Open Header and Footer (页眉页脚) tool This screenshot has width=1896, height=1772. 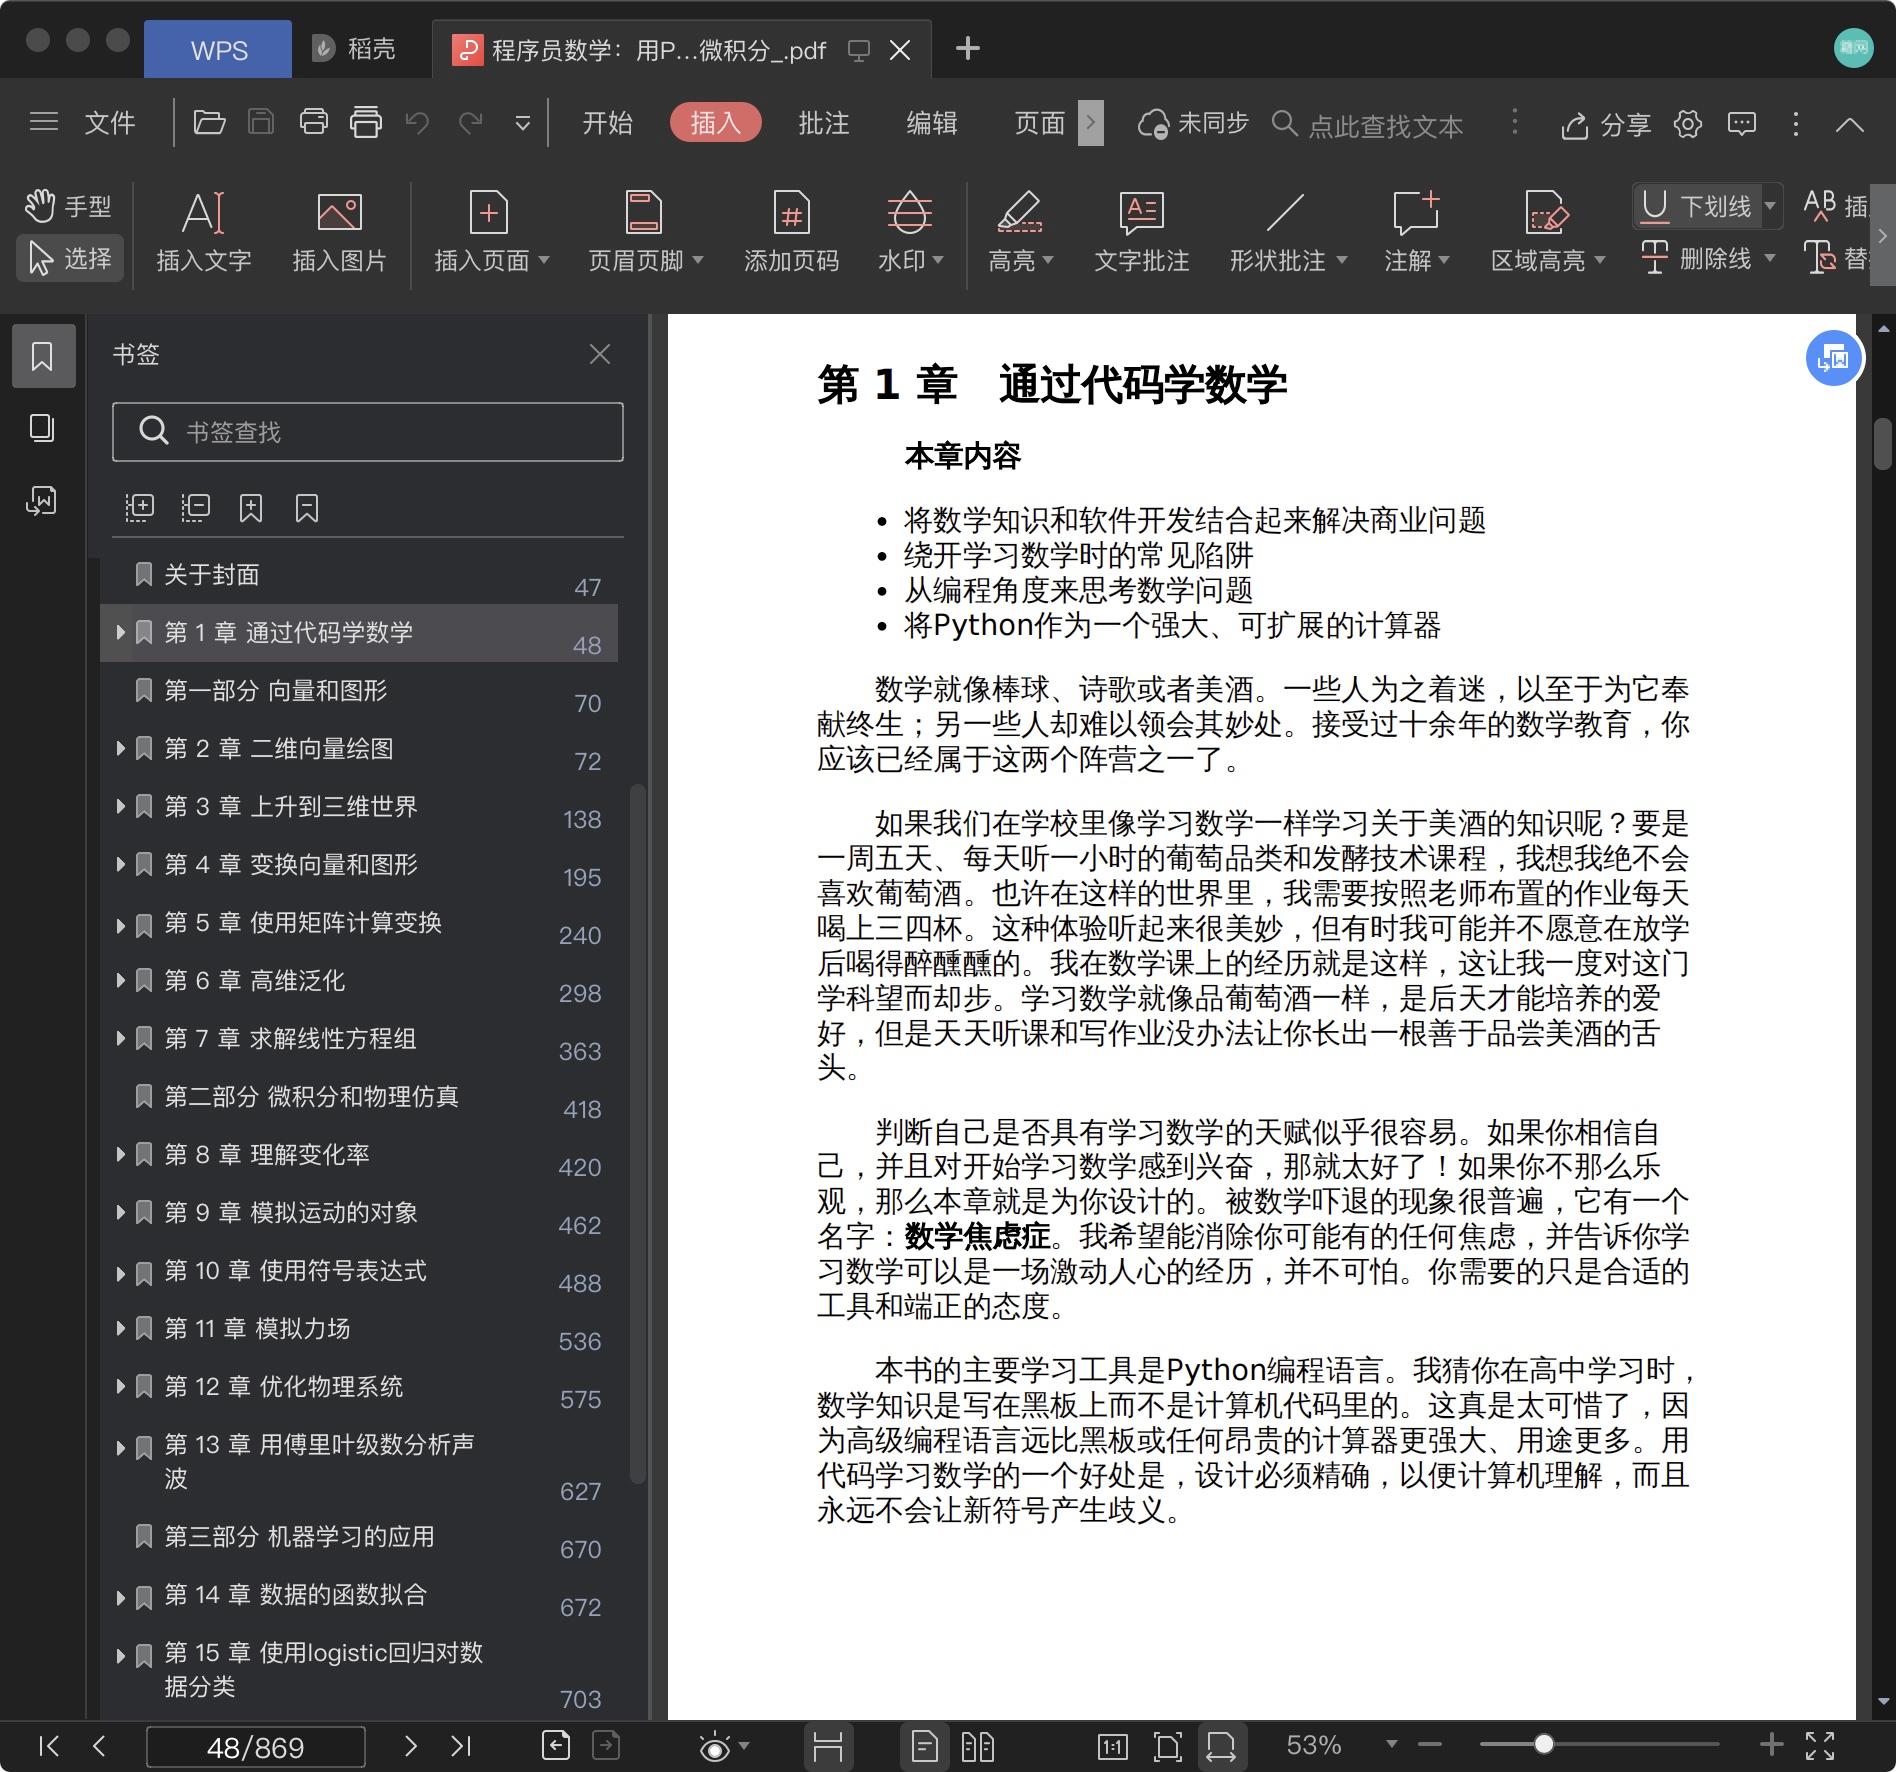(644, 212)
